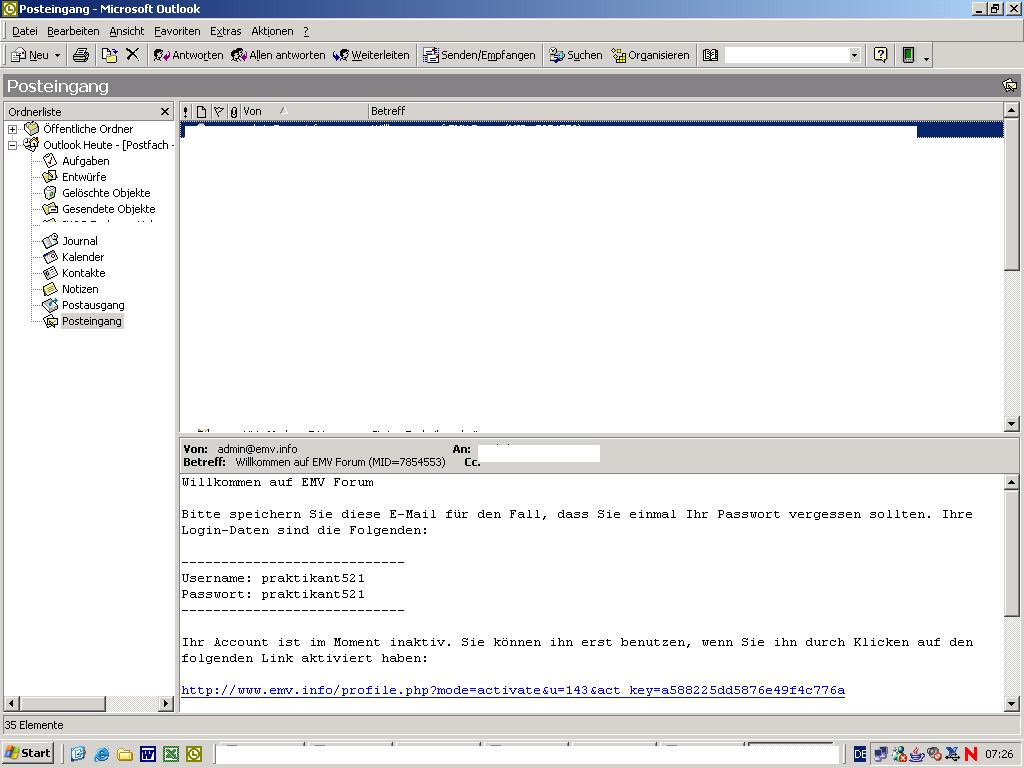This screenshot has width=1024, height=768.
Task: Click the green device icon in toolbar
Action: [908, 56]
